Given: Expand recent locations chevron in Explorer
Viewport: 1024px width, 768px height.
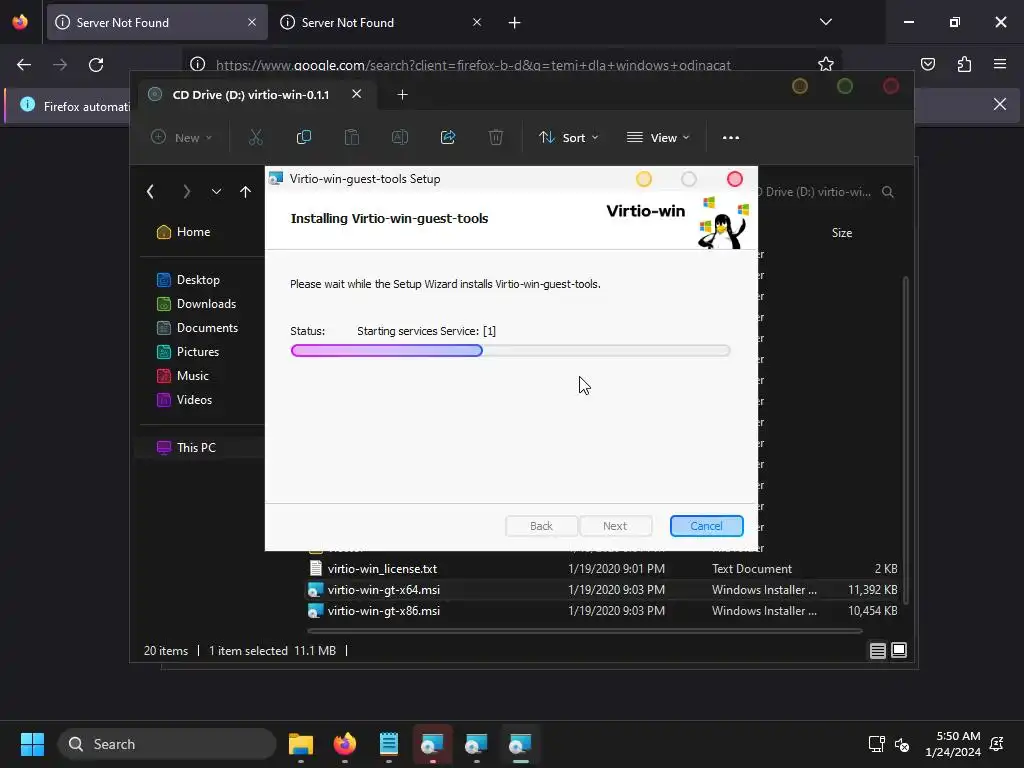Looking at the screenshot, I should 216,191.
